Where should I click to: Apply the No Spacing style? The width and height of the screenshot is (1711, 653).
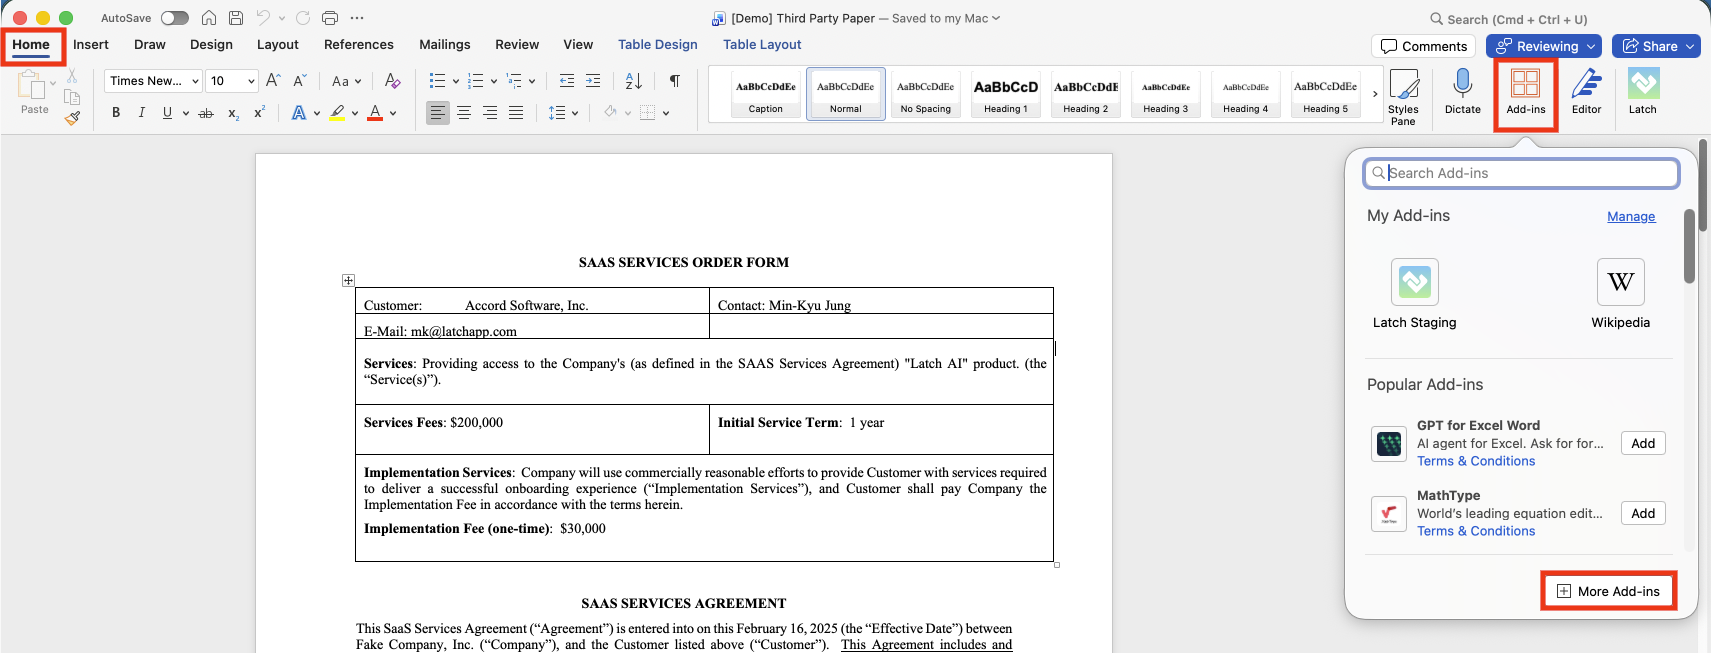tap(926, 94)
